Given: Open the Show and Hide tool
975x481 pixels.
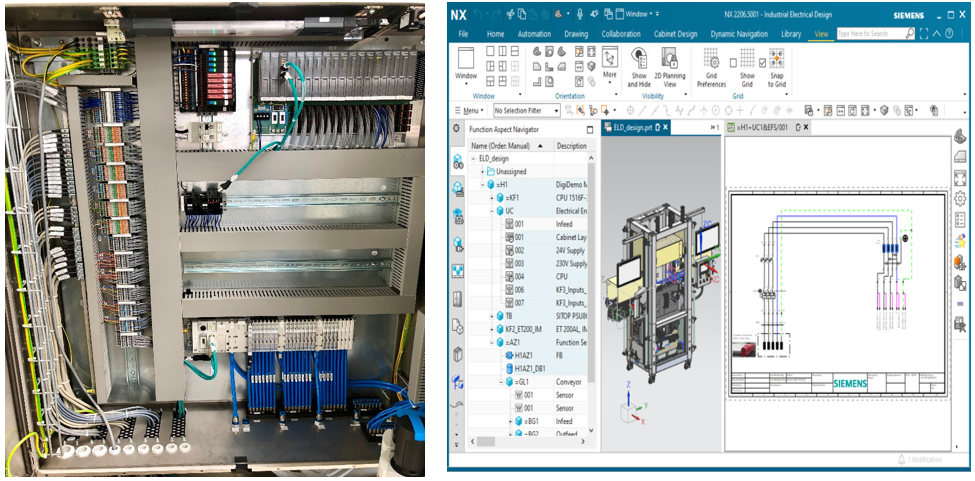Looking at the screenshot, I should (x=639, y=67).
